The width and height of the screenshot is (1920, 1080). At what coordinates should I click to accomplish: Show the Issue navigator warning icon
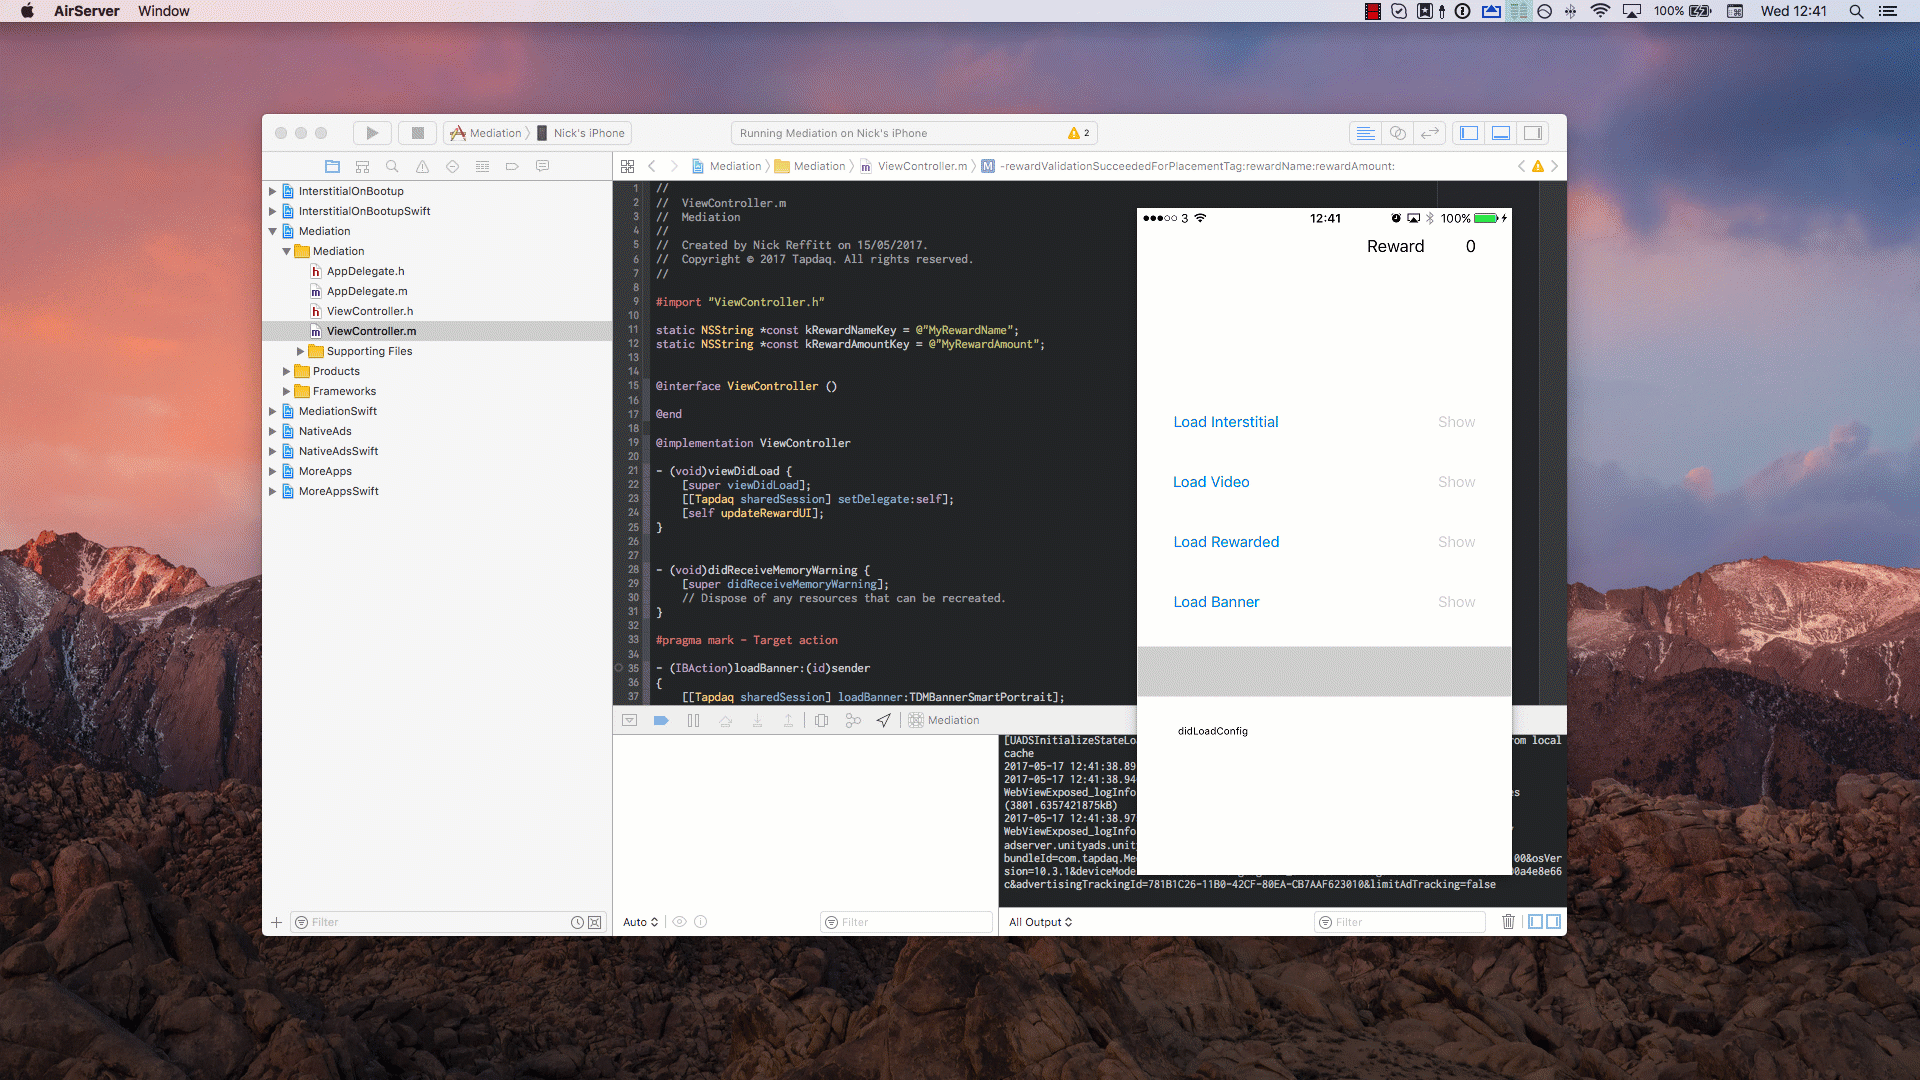coord(422,166)
